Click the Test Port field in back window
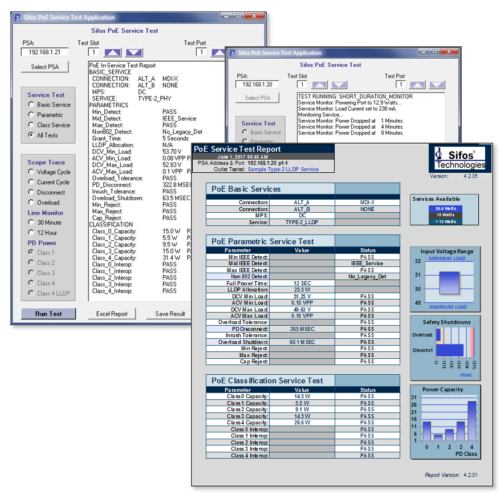Screen dimensions: 500x494 tap(201, 52)
